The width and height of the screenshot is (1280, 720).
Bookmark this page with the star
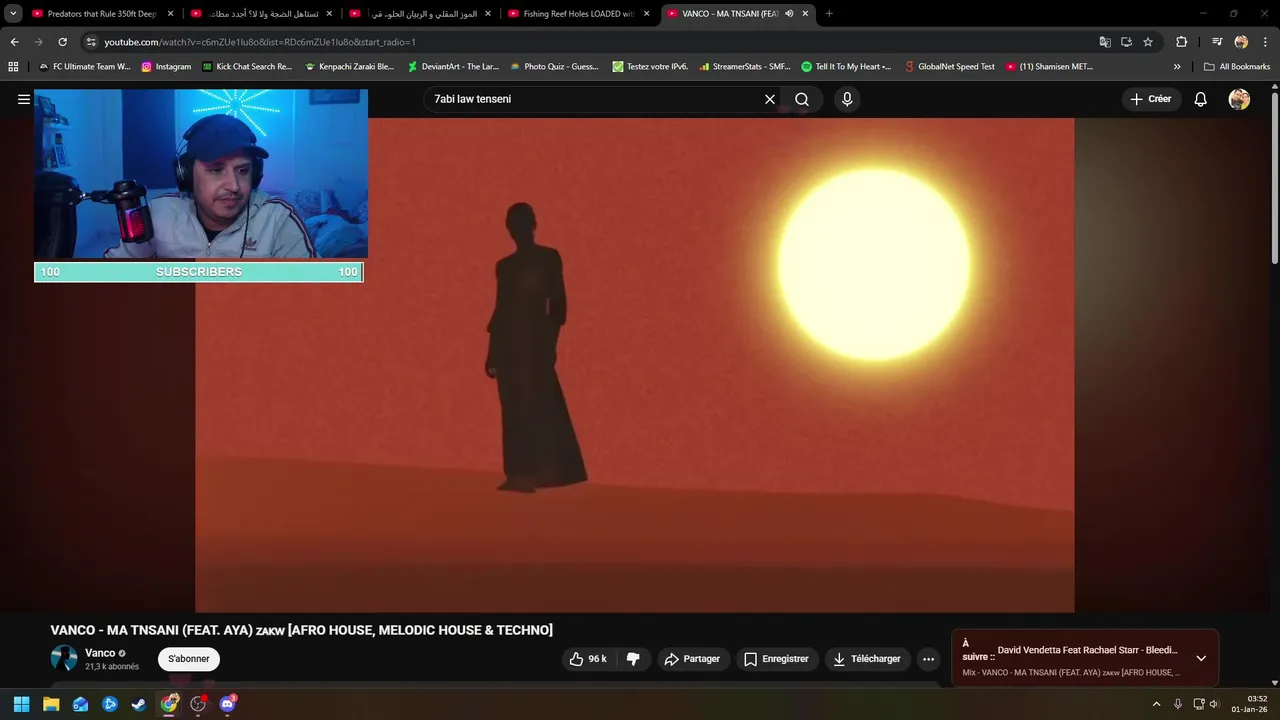1148,42
